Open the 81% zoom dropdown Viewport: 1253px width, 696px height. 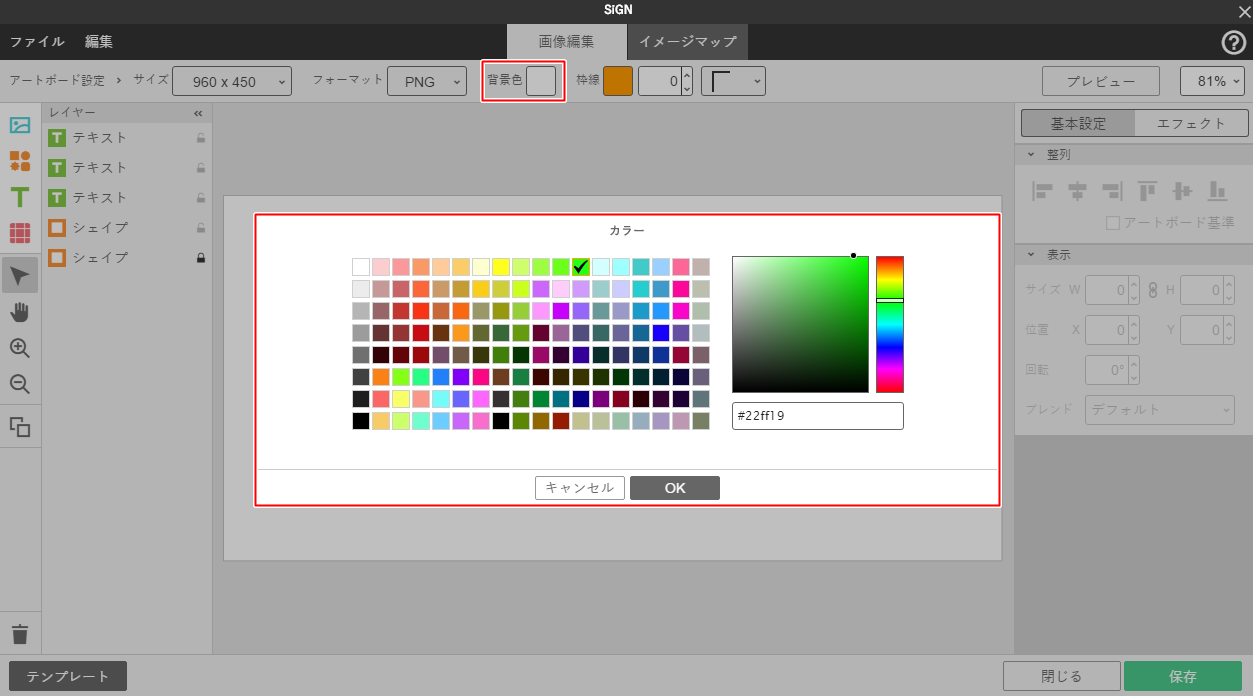[1213, 81]
